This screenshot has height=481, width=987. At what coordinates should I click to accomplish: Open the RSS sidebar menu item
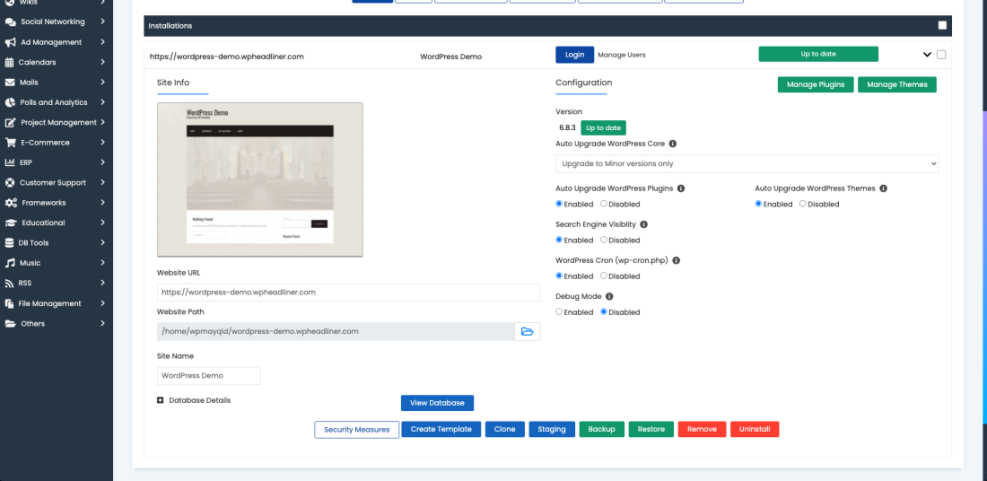coord(56,283)
